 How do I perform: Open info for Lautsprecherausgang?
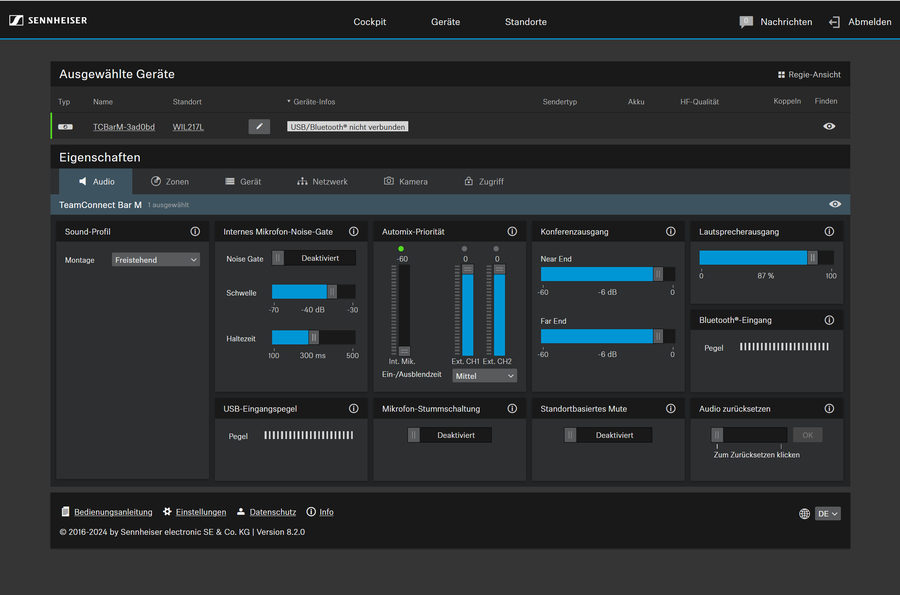(829, 231)
